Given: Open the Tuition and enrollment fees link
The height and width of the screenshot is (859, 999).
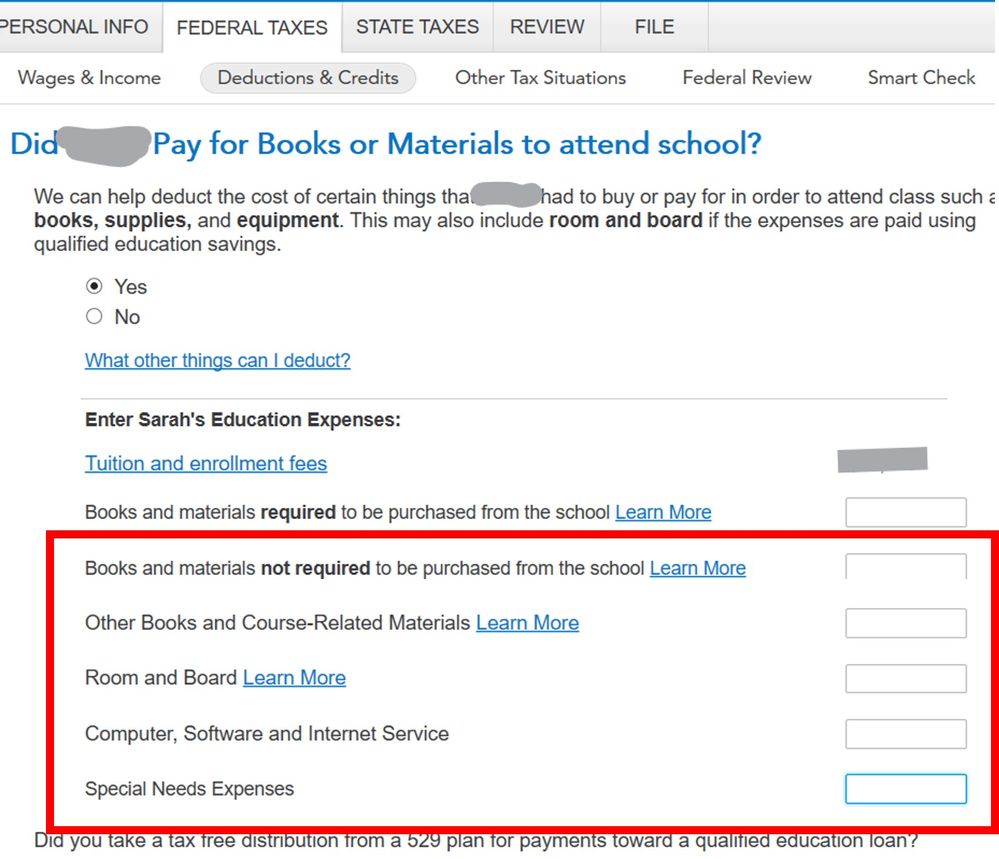Looking at the screenshot, I should click(x=206, y=464).
